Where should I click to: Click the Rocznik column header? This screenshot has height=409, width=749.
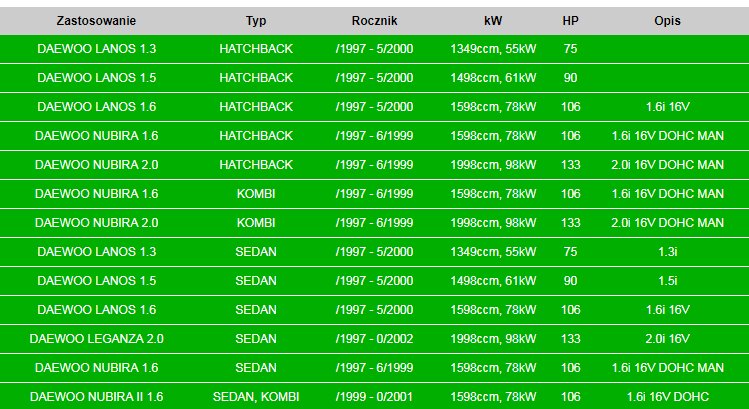[375, 20]
